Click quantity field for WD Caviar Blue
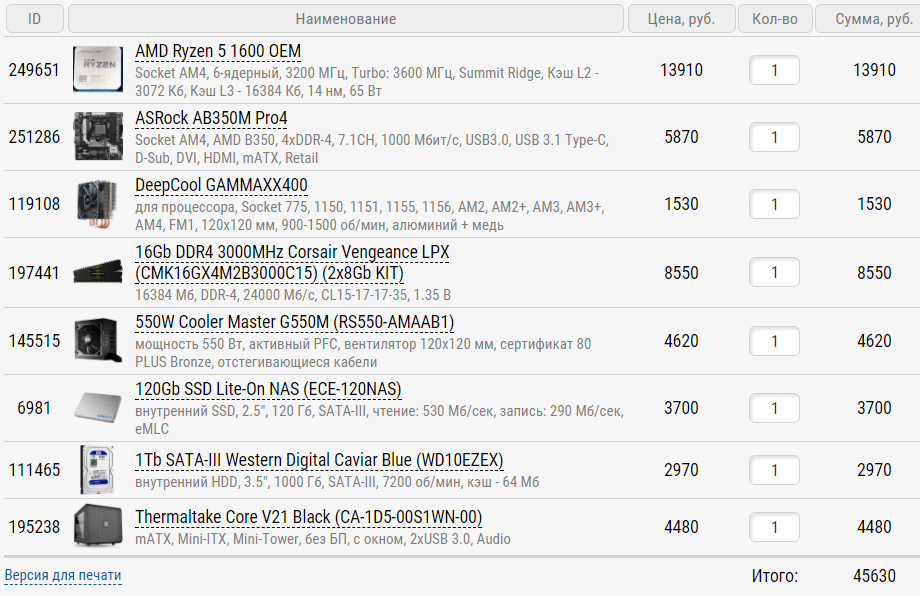This screenshot has height=596, width=920. pos(774,470)
